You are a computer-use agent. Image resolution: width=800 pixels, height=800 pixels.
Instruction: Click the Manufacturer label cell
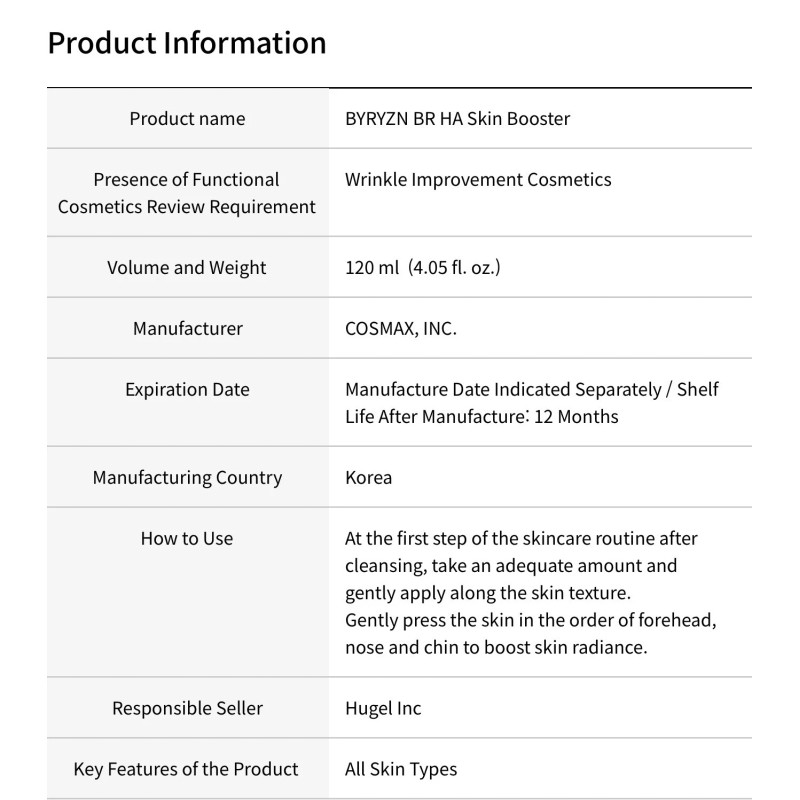tap(187, 328)
